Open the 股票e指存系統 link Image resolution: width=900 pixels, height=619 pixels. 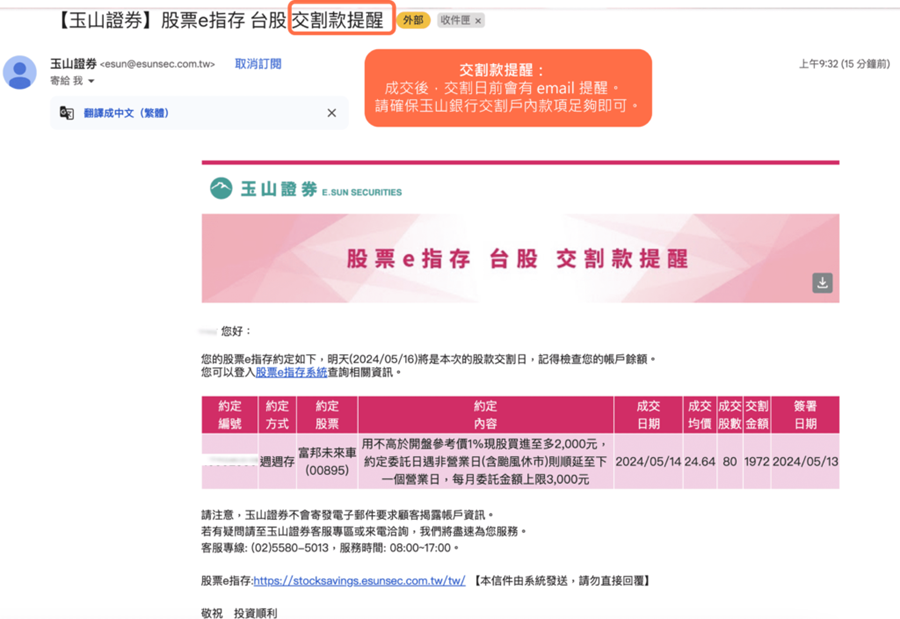(292, 373)
